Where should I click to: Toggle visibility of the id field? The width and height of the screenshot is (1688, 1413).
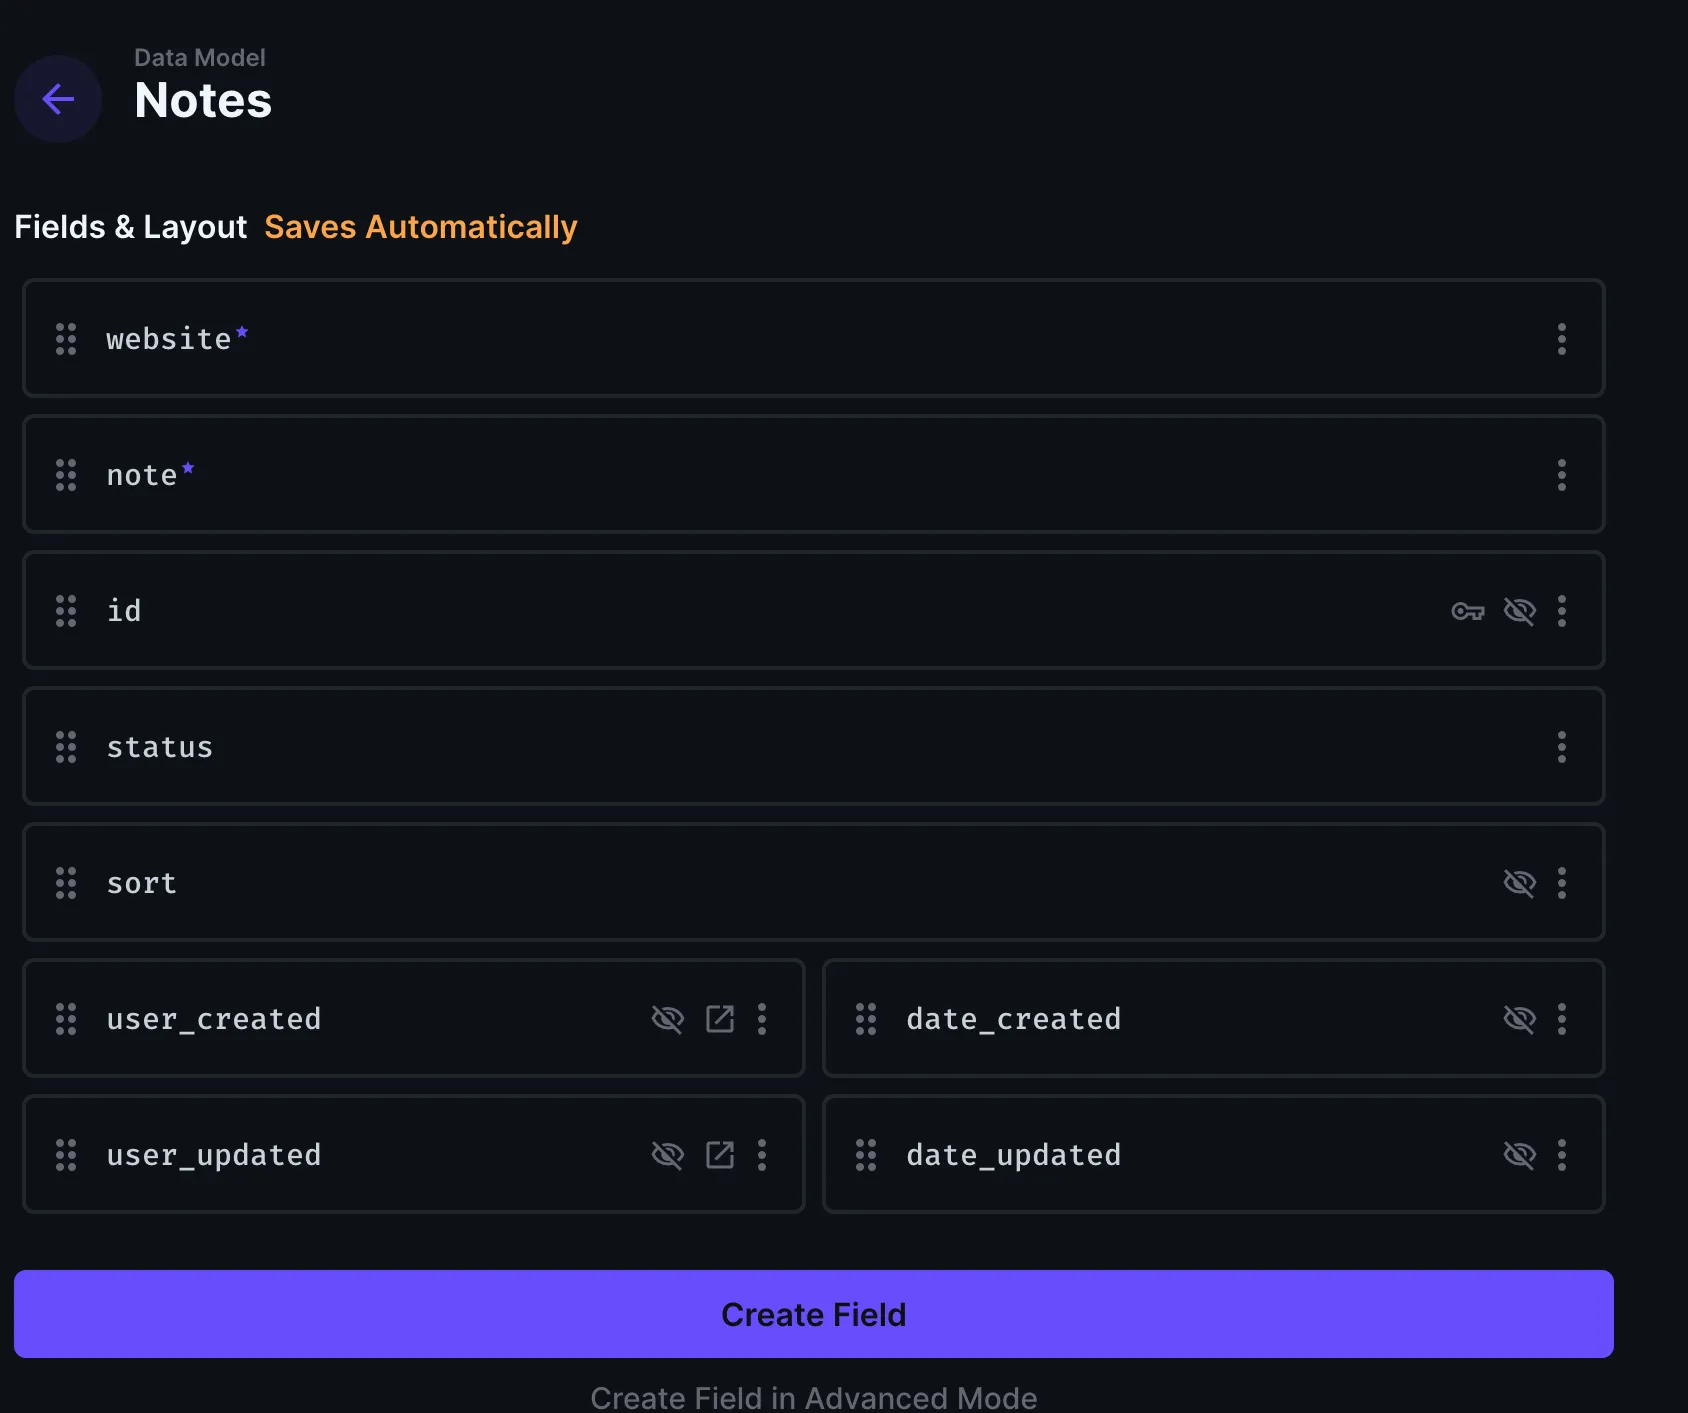coord(1519,611)
